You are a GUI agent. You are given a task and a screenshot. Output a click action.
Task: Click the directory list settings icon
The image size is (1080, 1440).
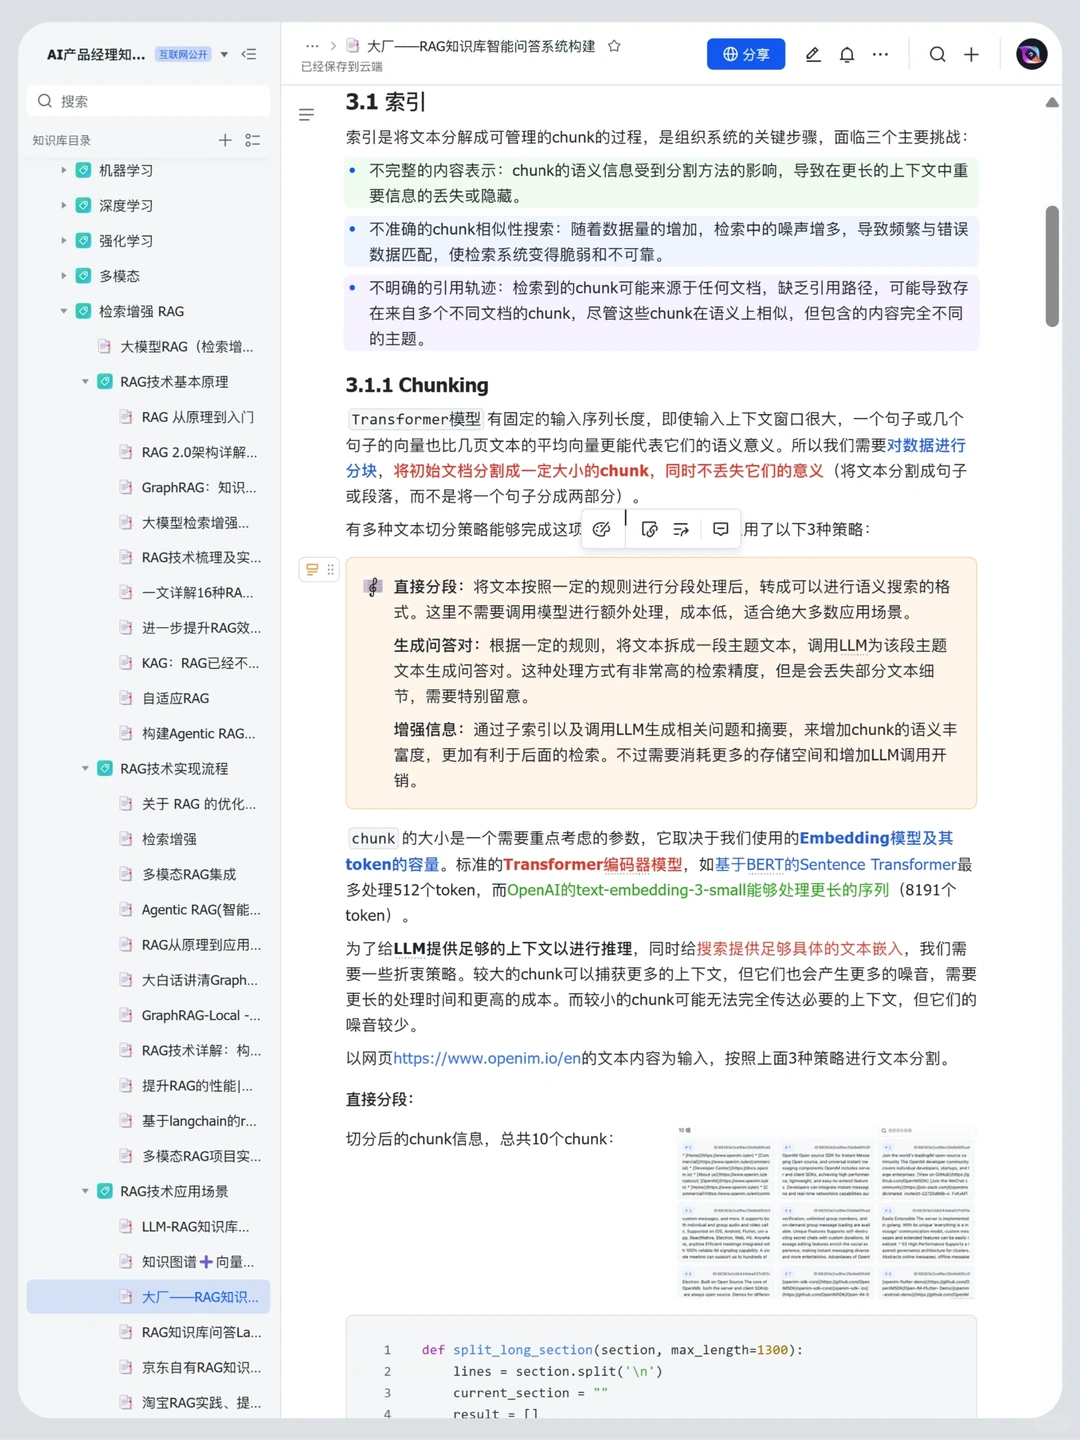point(253,140)
